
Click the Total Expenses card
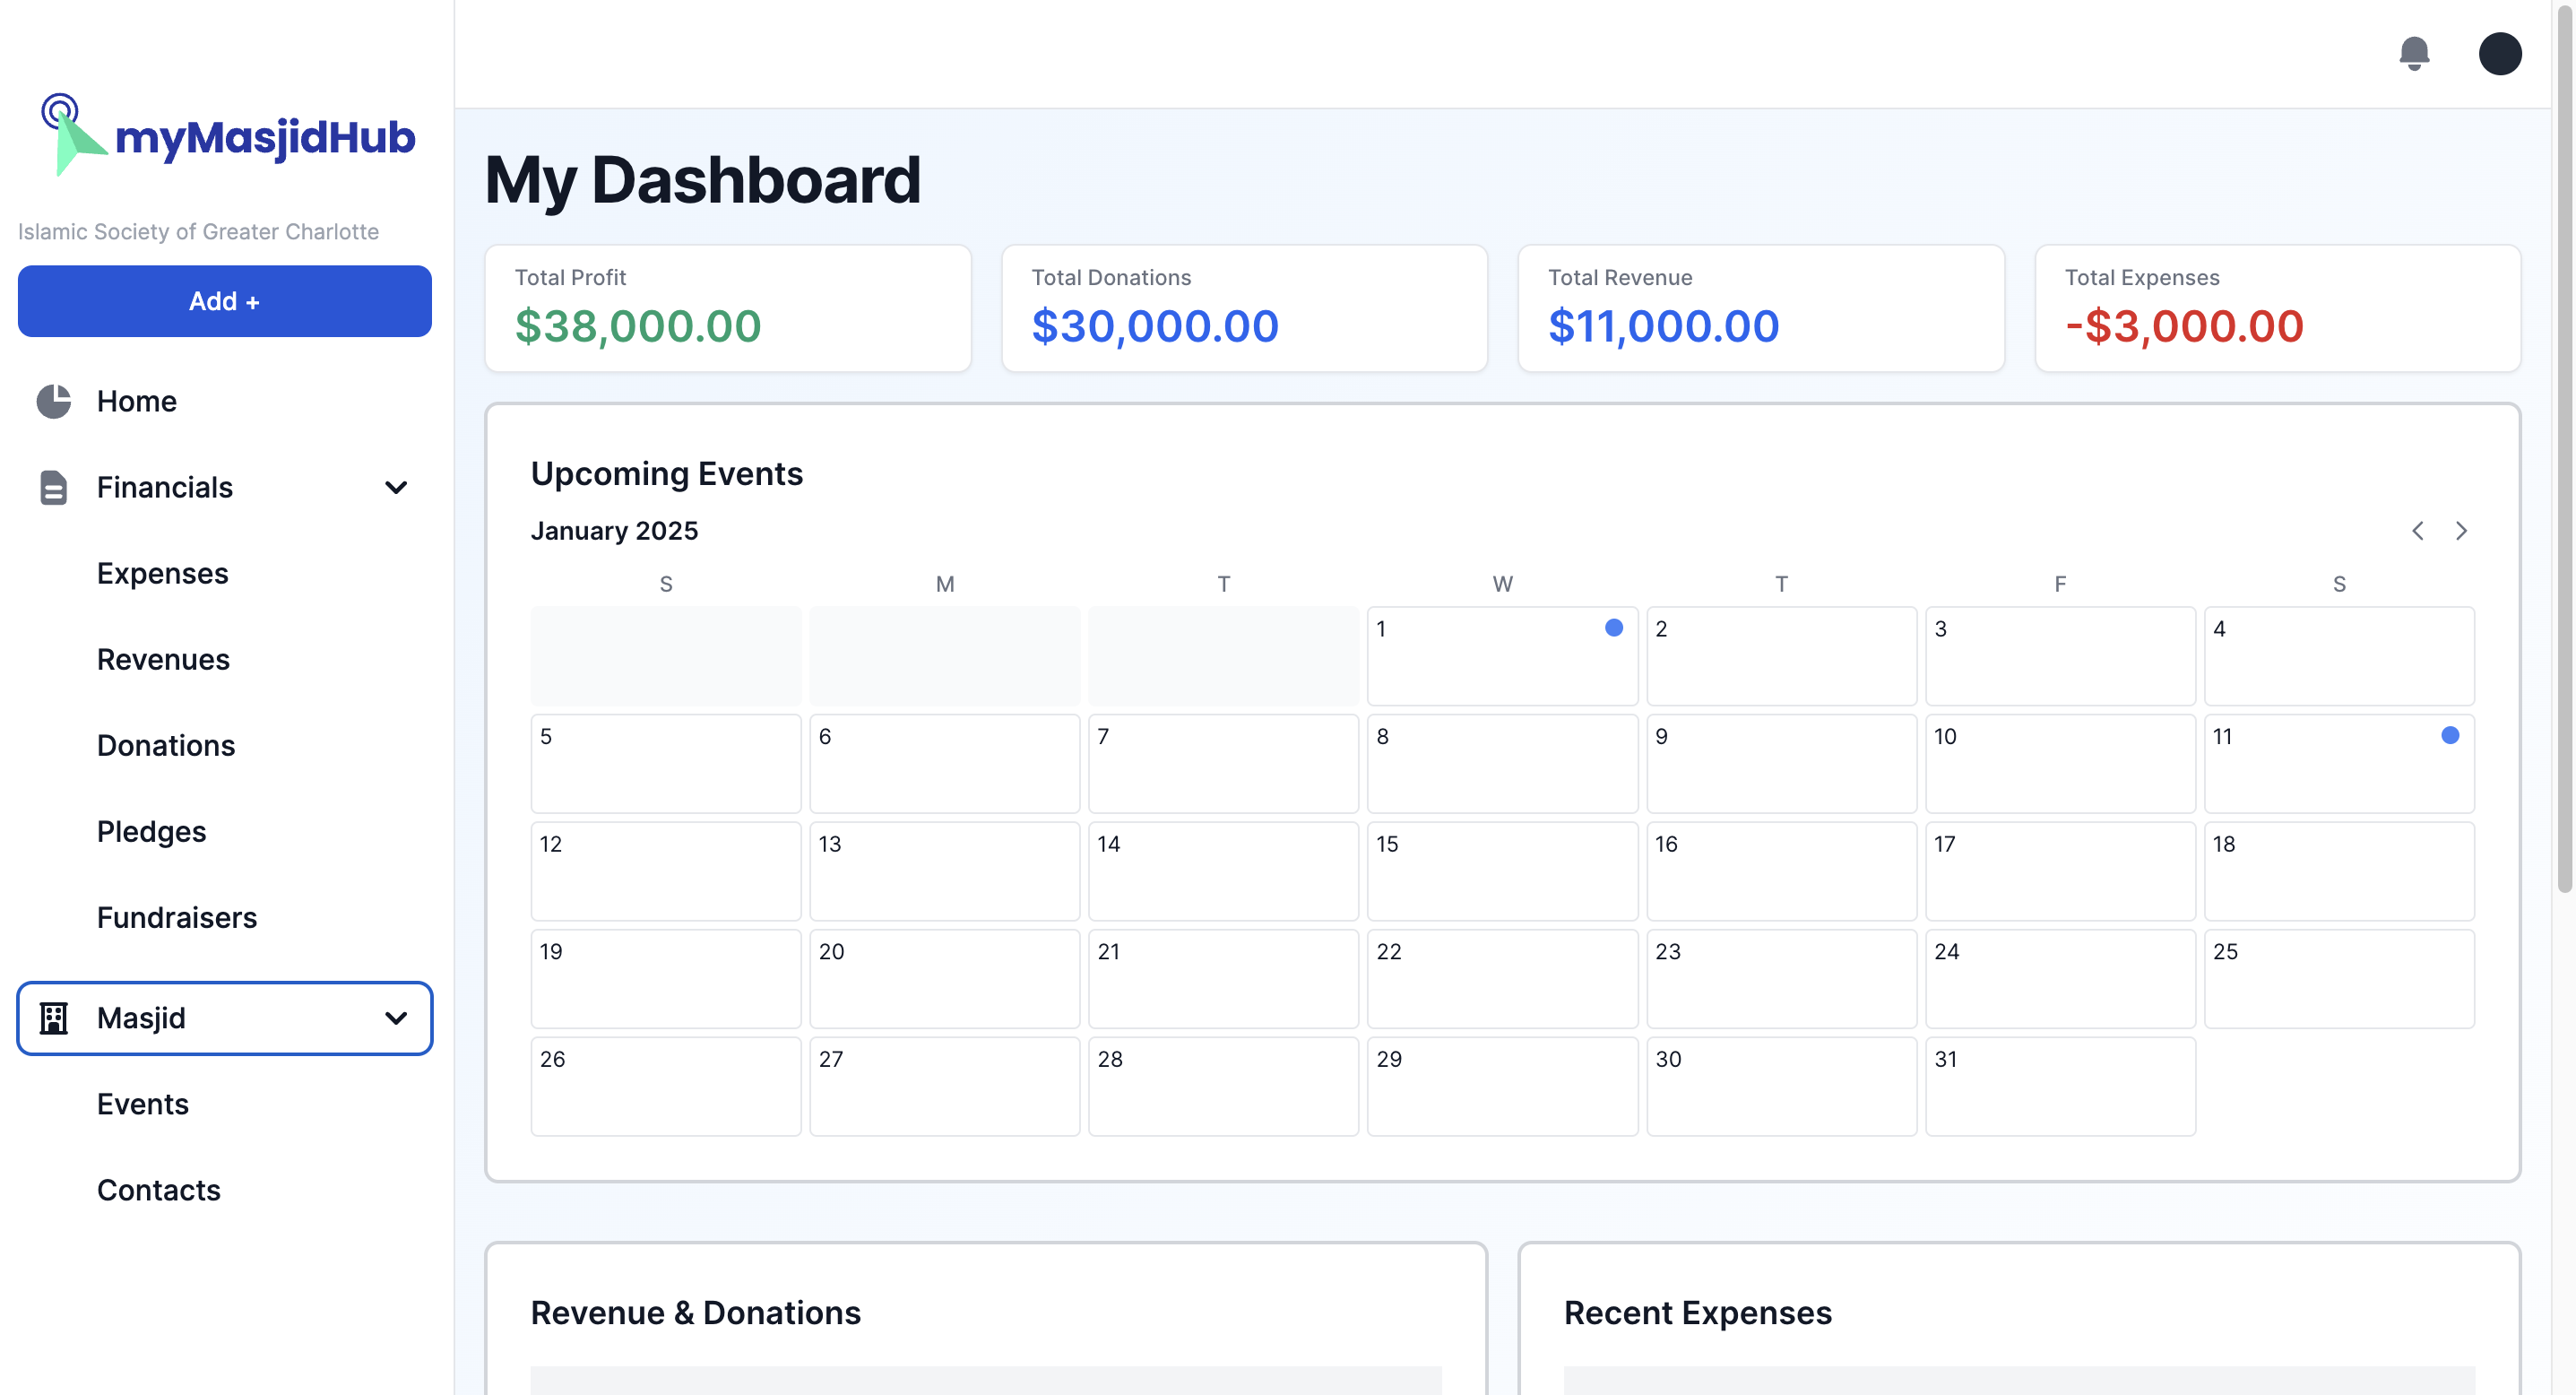(2277, 308)
